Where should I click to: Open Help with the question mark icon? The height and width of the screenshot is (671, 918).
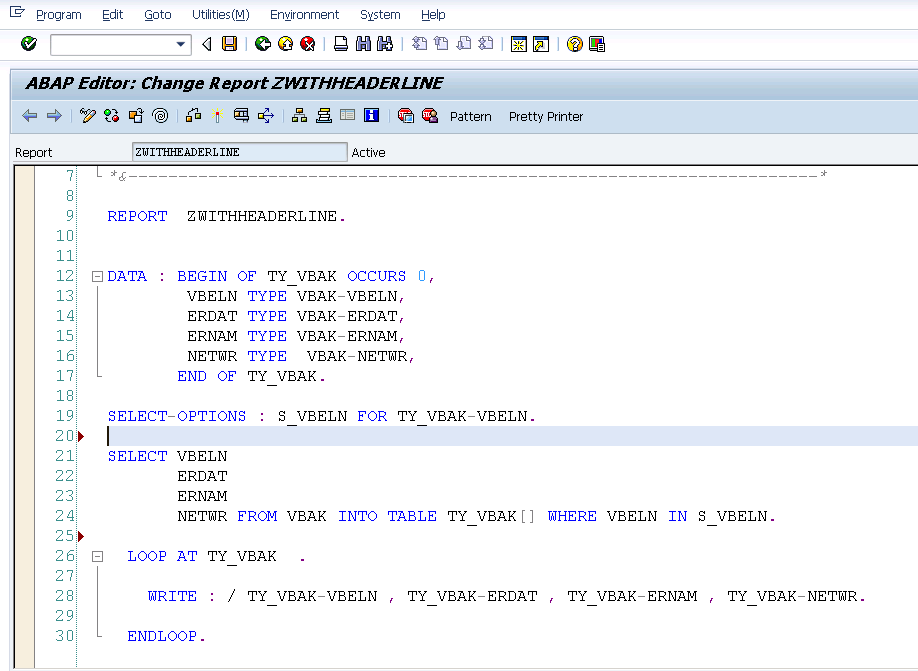point(574,44)
